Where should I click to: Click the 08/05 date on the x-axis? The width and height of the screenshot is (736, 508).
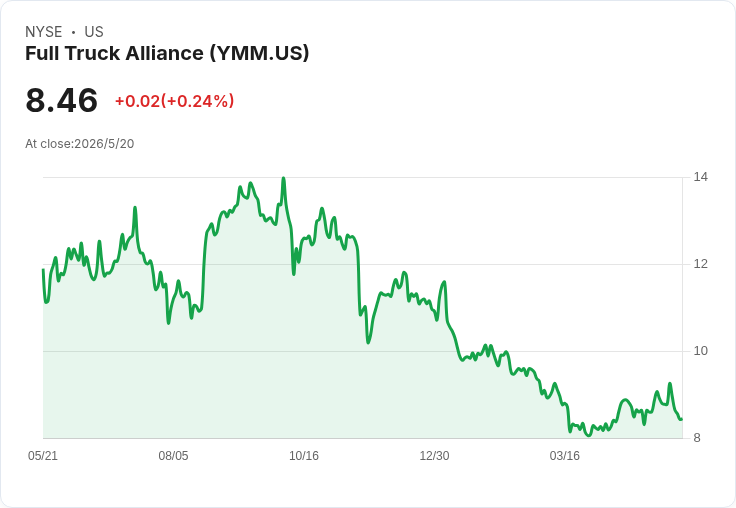coord(173,456)
